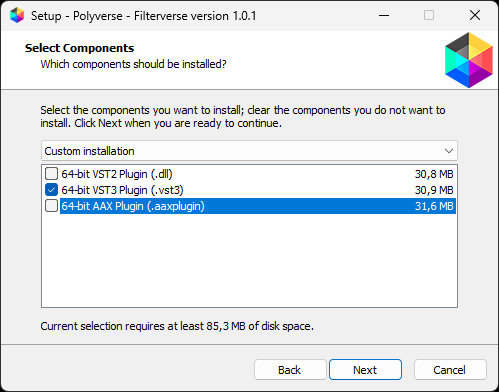Click the Polyverse cube logo in header
Screen dimensions: 499x392
tap(469, 60)
